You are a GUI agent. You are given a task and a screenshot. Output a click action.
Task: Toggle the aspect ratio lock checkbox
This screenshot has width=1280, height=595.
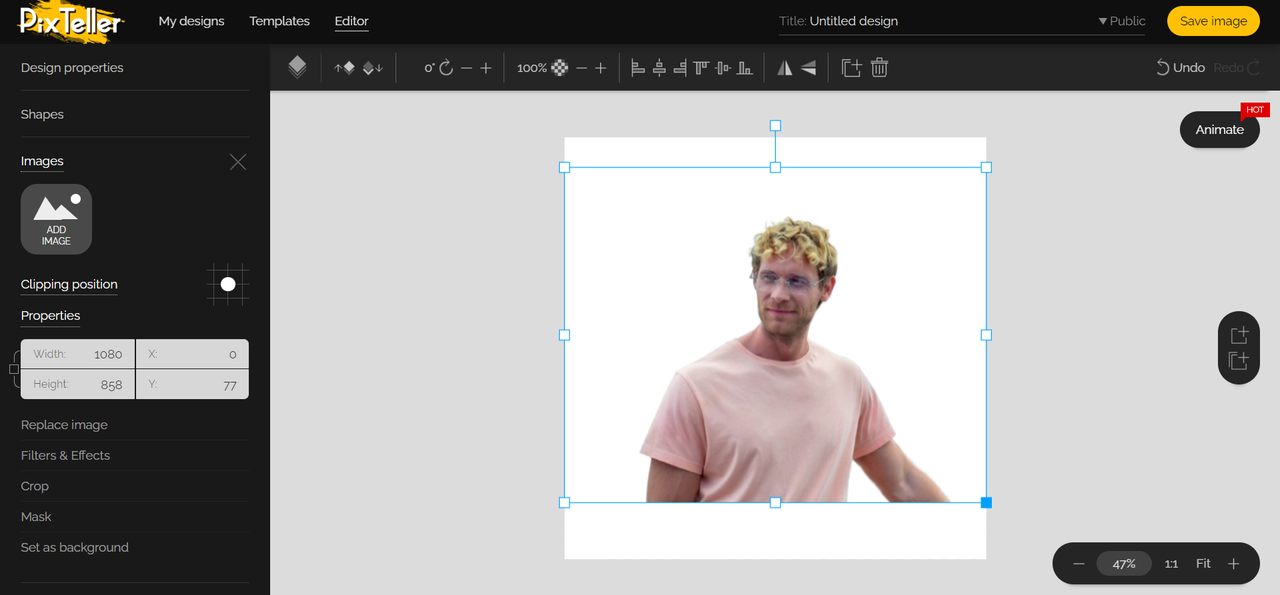click(14, 369)
